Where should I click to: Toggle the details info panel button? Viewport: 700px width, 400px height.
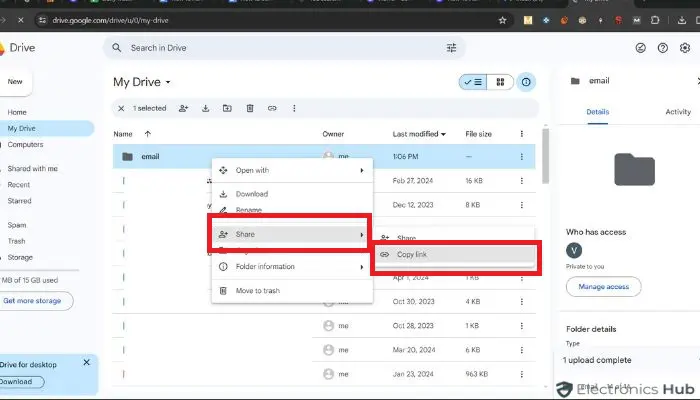(x=526, y=82)
